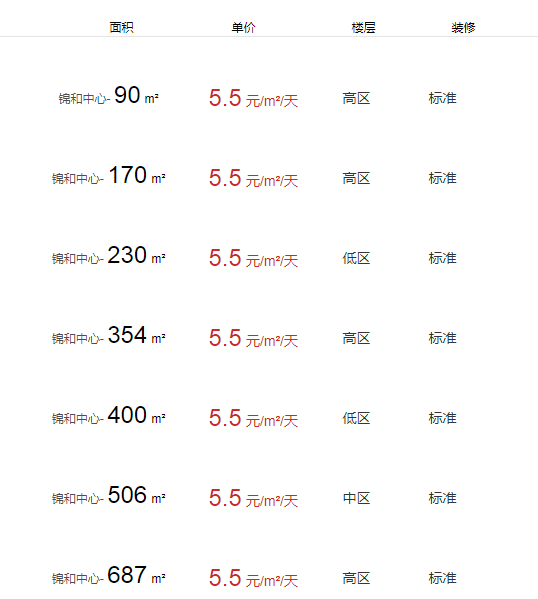Click 低区 in the 230 m² row
This screenshot has width=538, height=599.
tap(356, 258)
